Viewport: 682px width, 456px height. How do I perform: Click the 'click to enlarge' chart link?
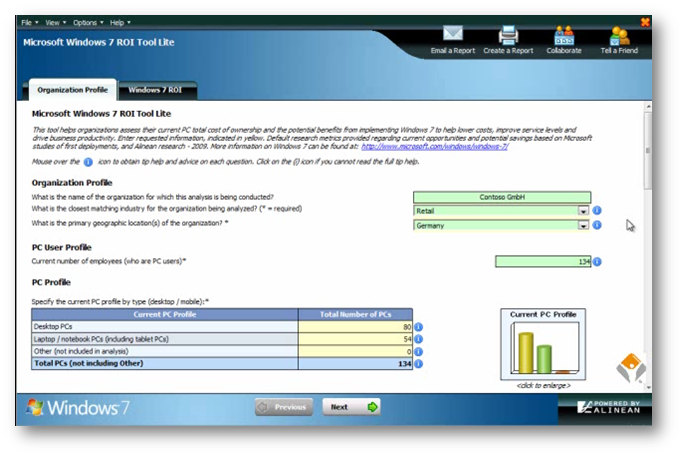(543, 386)
